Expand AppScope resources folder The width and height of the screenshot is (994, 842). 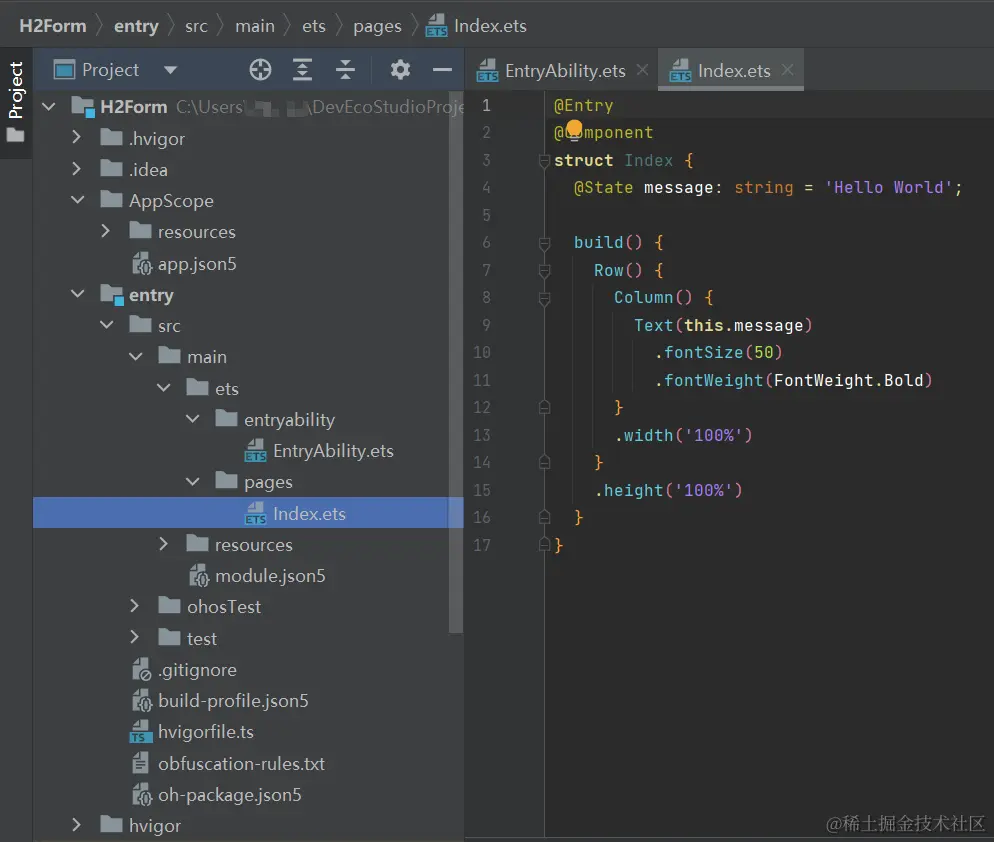(x=105, y=231)
